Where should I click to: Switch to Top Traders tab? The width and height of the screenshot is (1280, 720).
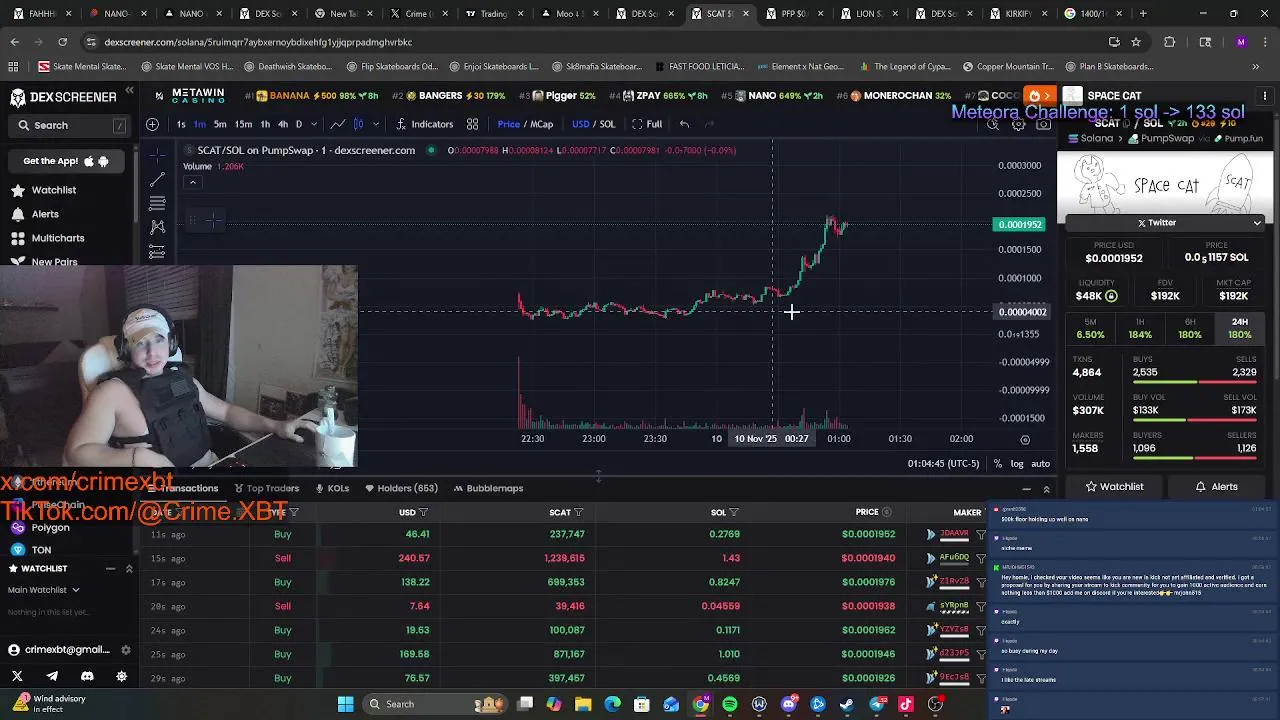266,488
